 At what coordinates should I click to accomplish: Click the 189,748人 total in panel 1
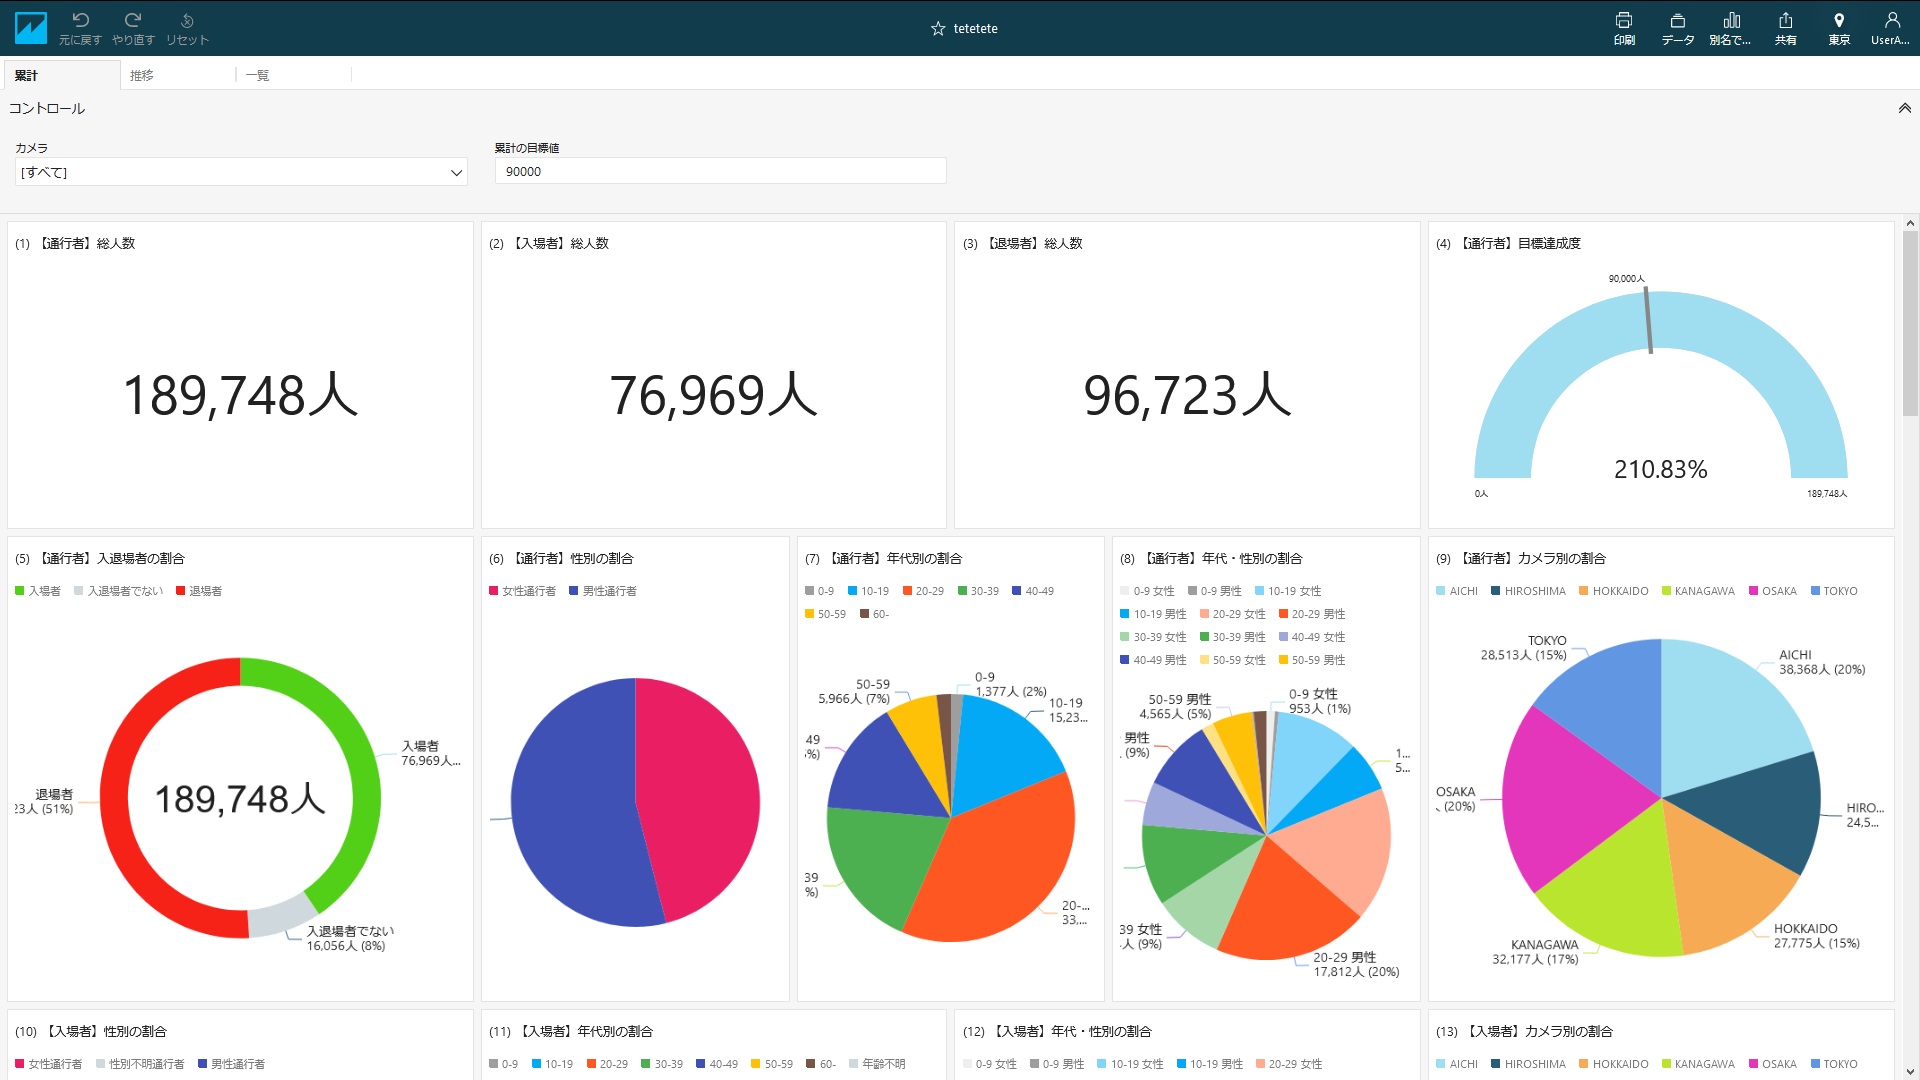(x=240, y=395)
